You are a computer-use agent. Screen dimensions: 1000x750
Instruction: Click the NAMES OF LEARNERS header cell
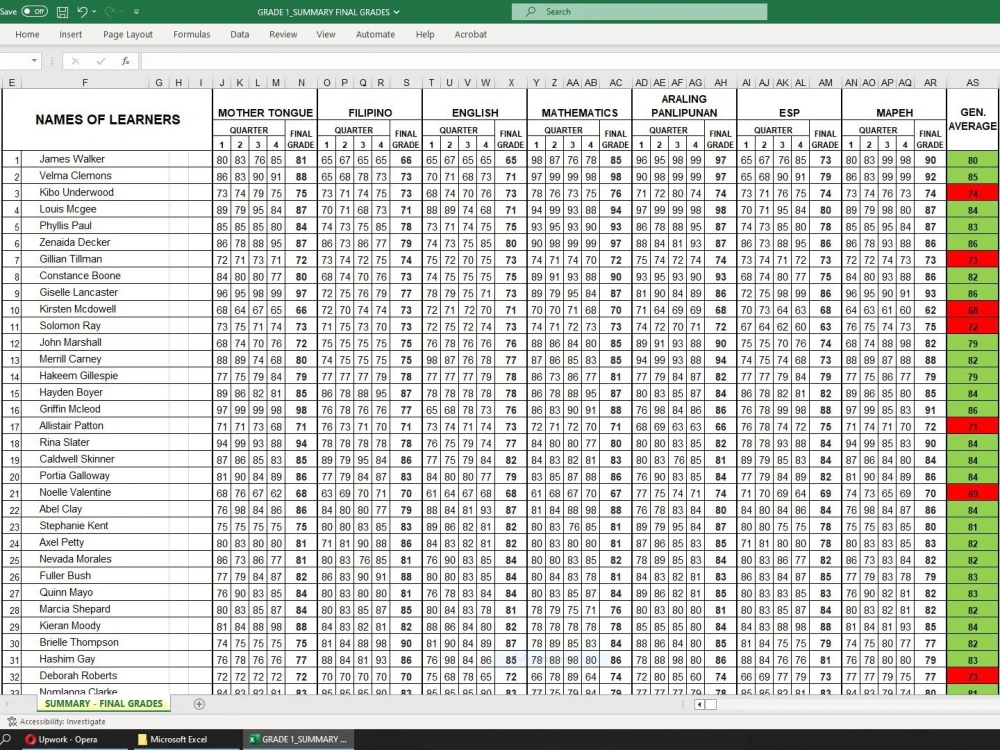click(107, 119)
